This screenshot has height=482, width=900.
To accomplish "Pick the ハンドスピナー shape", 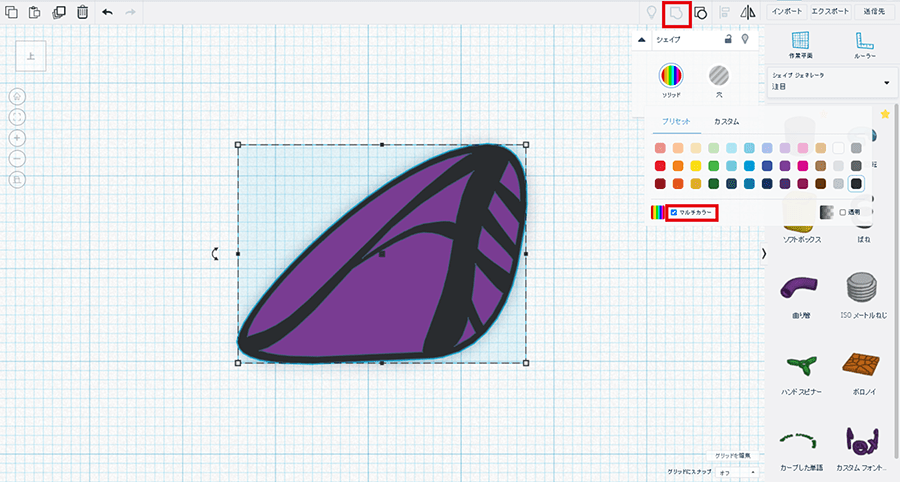I will [800, 373].
